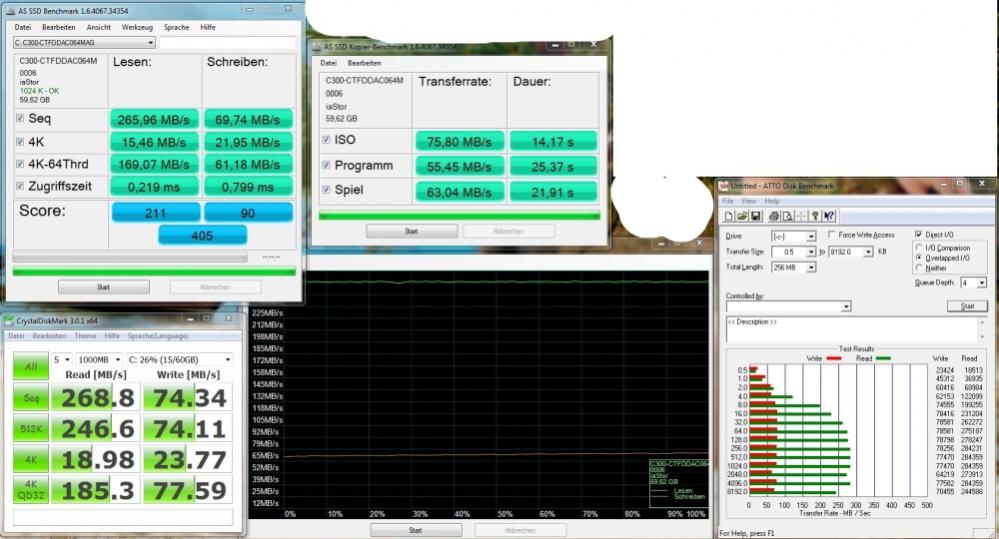This screenshot has height=539, width=999.
Task: Open the C300-CTFDDAC064MAG drive dropdown
Action: [84, 43]
